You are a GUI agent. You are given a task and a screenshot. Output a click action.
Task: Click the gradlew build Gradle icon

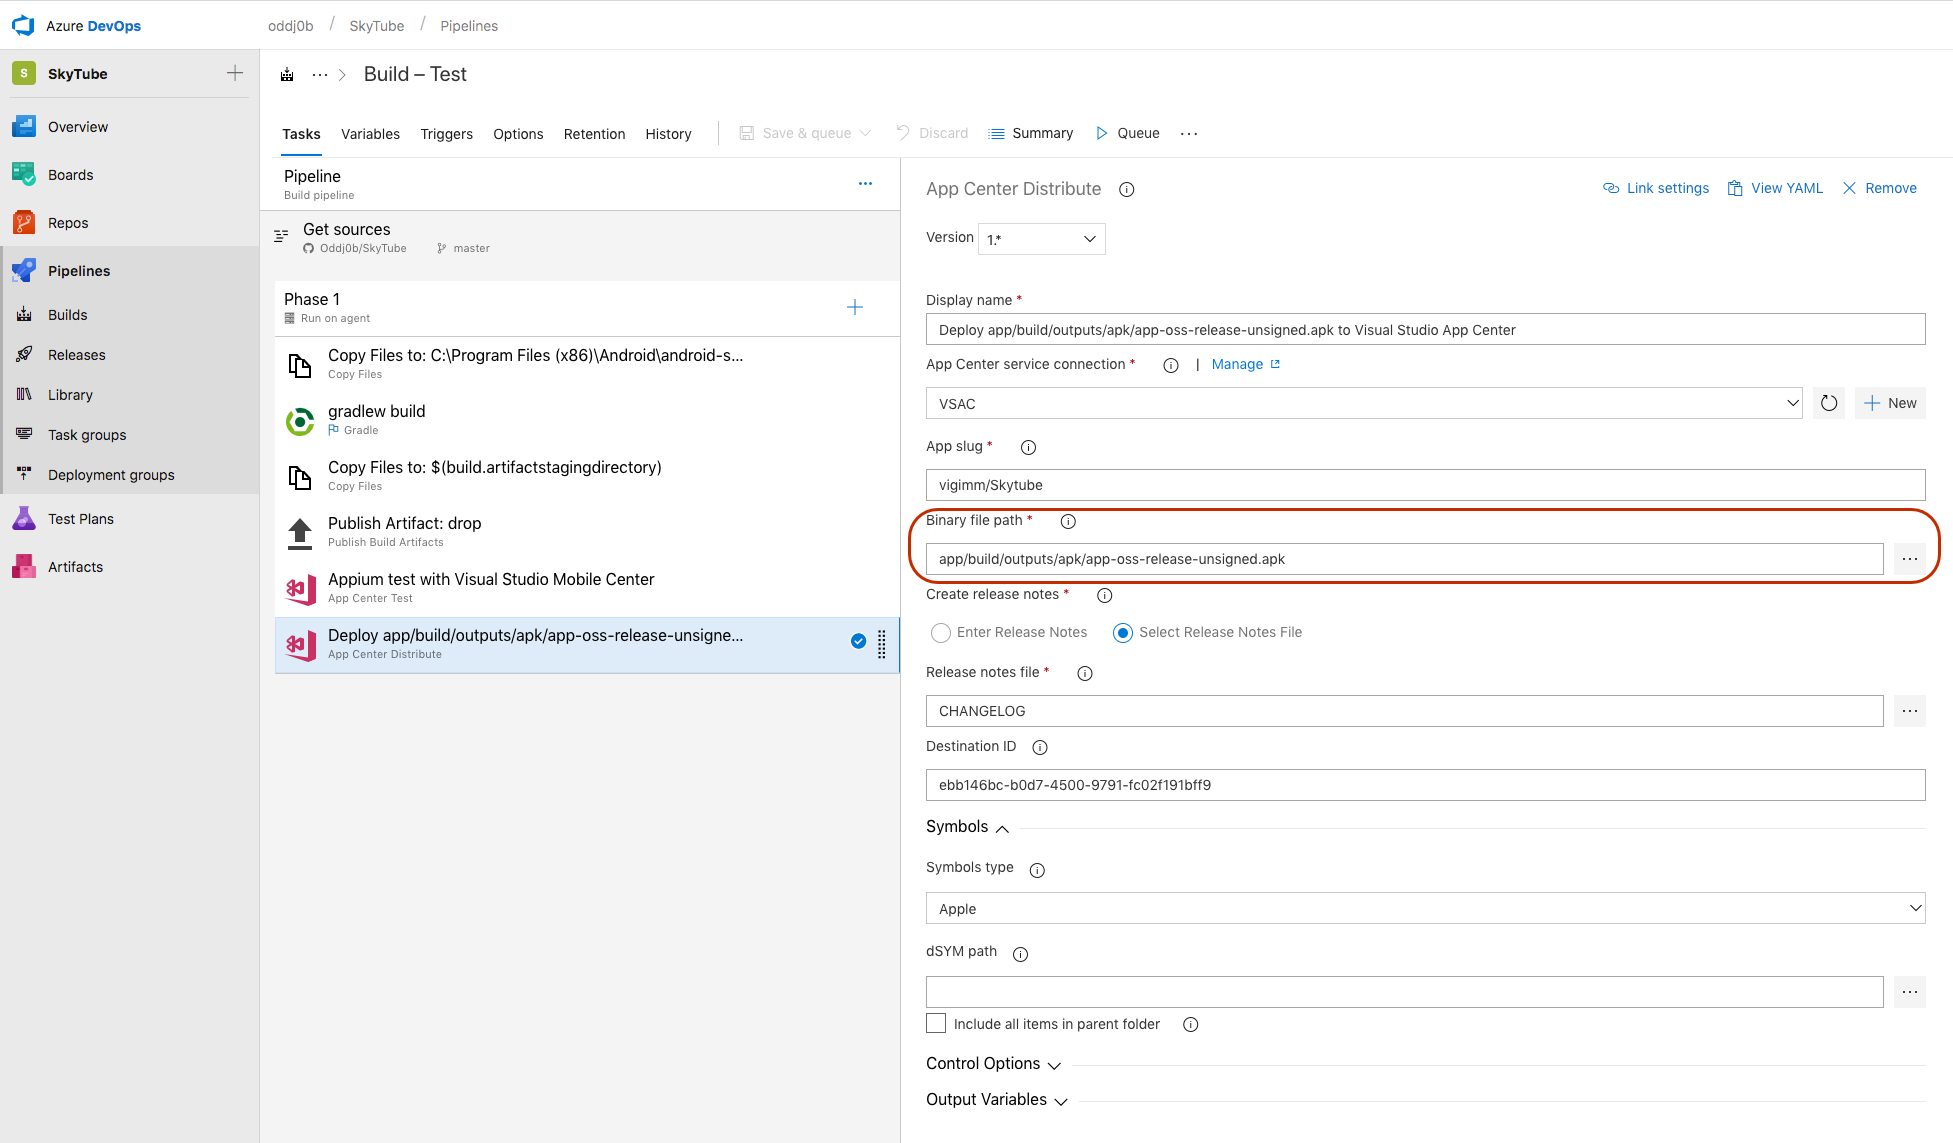[299, 419]
